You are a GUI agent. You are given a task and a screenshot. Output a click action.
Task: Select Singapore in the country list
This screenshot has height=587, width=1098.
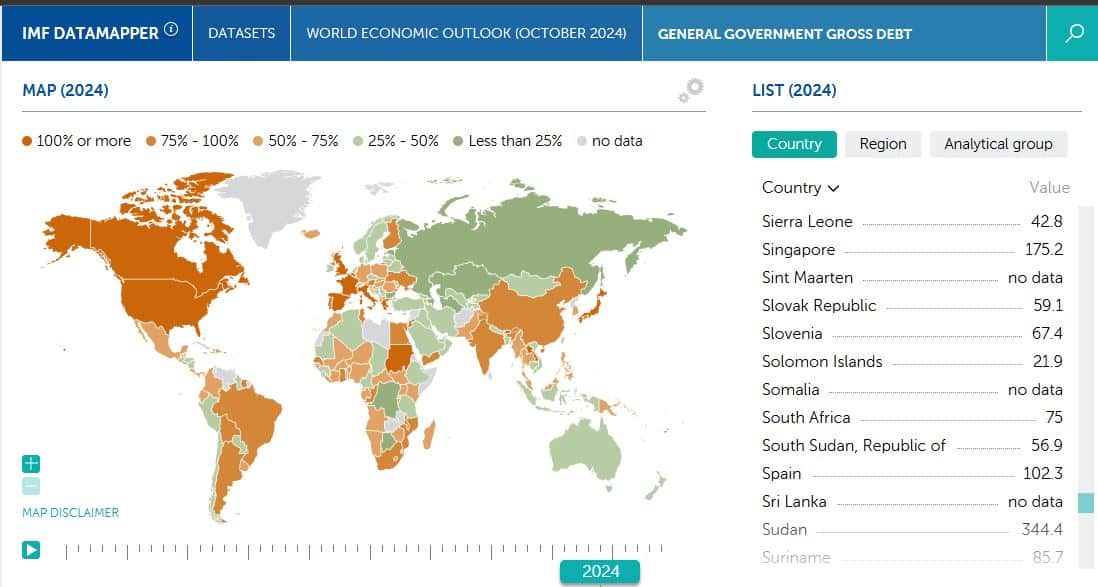tap(798, 250)
